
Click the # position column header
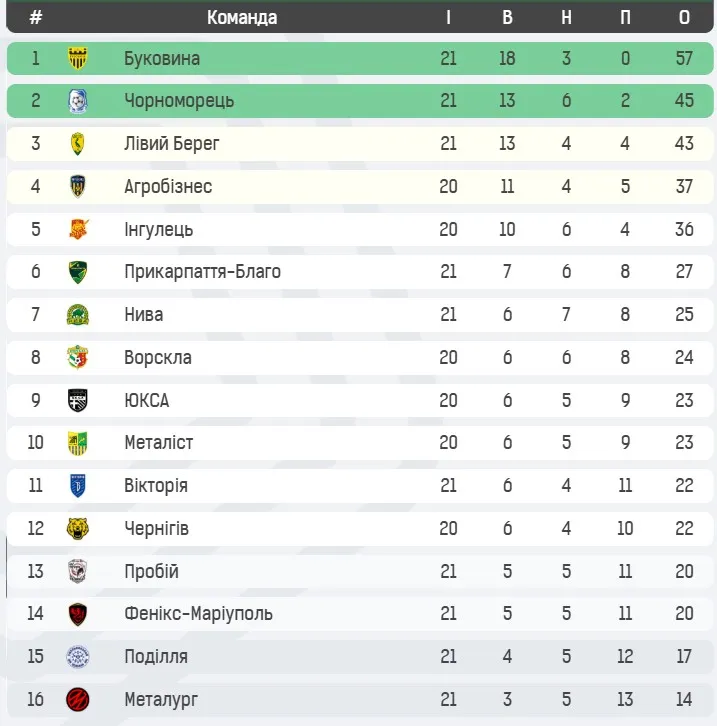coord(36,18)
